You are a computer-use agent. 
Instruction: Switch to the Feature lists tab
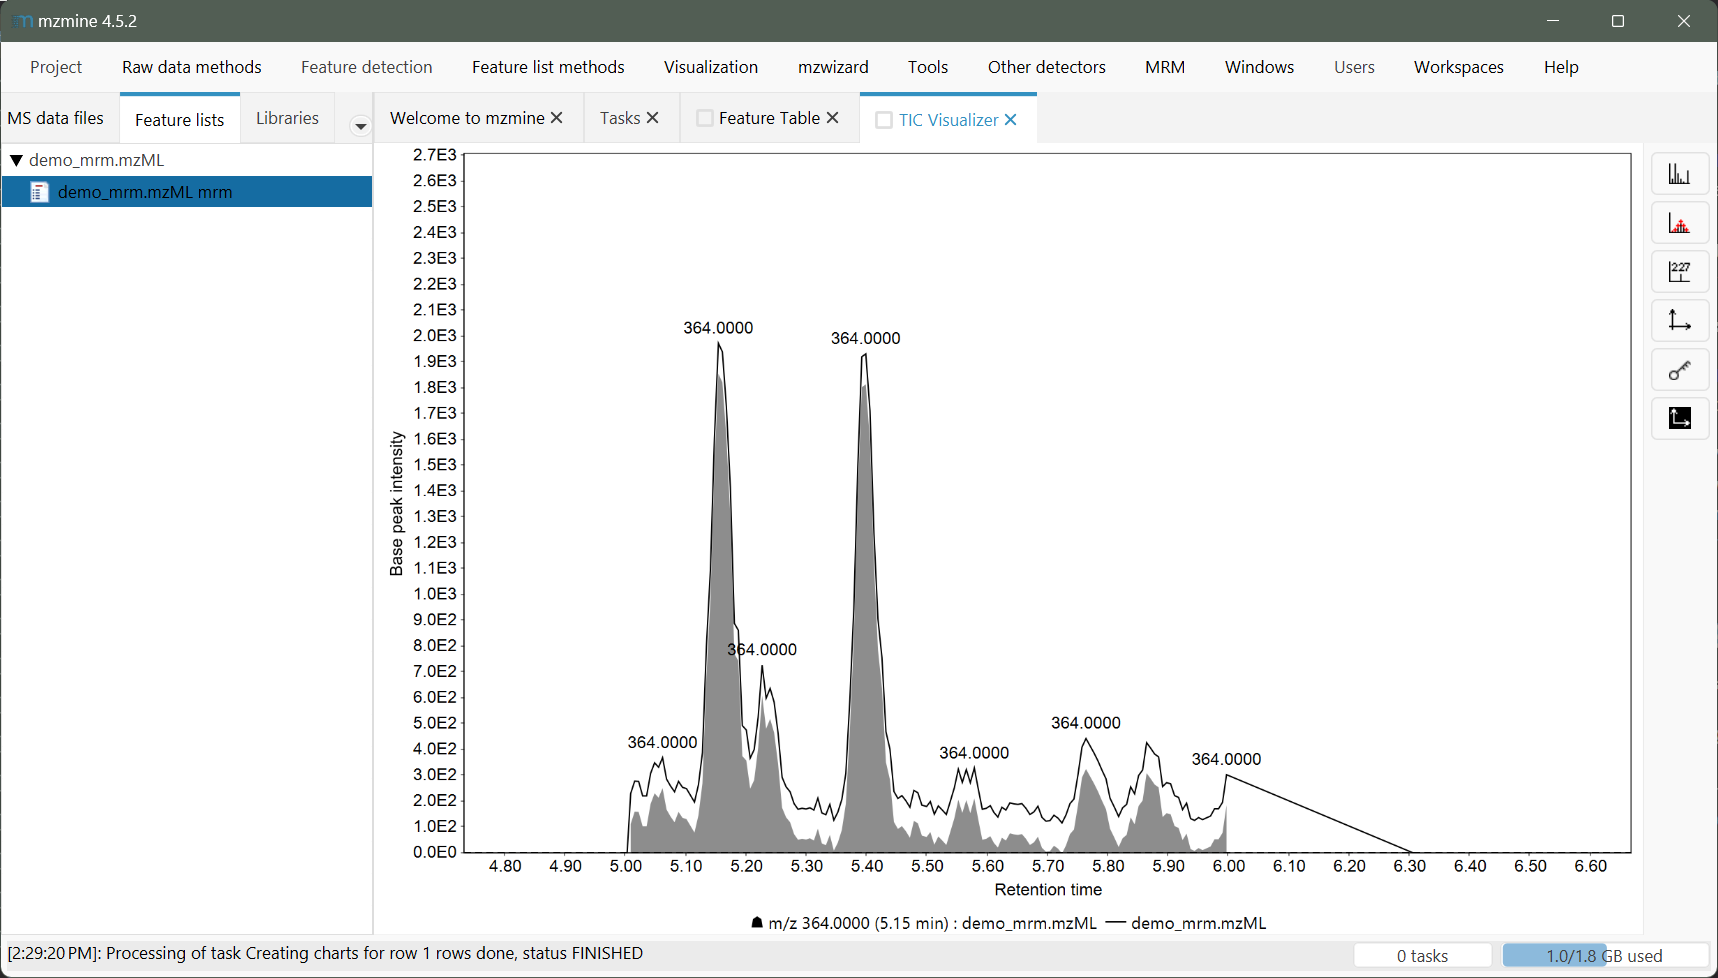pyautogui.click(x=180, y=120)
